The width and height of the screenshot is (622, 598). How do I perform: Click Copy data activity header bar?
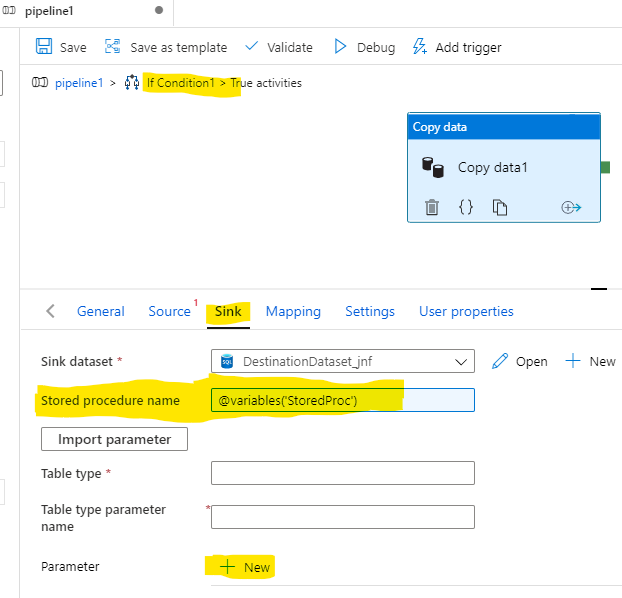click(x=504, y=127)
